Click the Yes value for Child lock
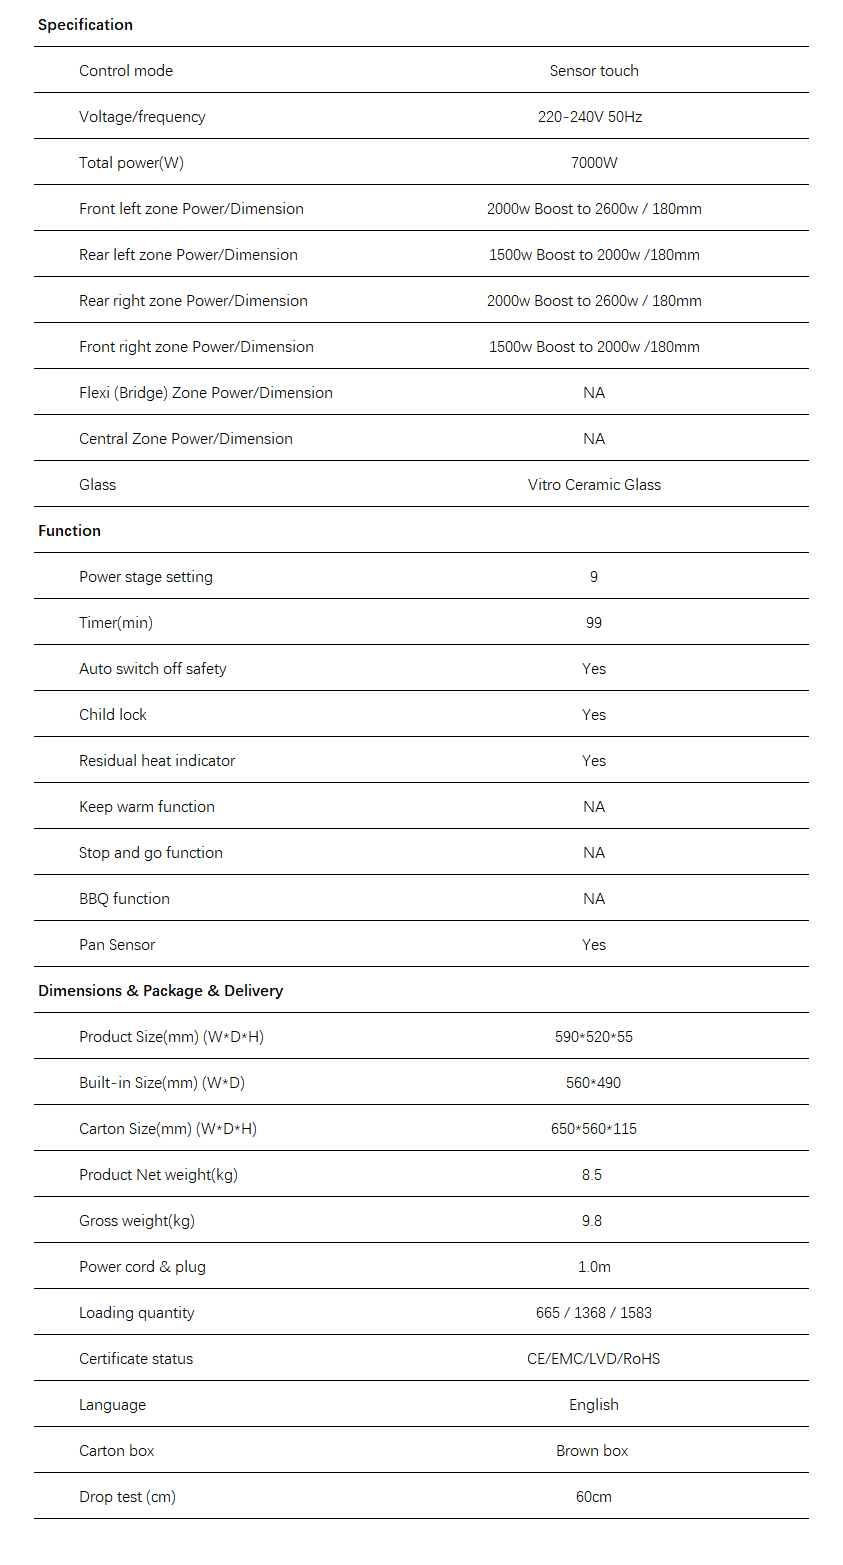The width and height of the screenshot is (843, 1565). (x=594, y=715)
